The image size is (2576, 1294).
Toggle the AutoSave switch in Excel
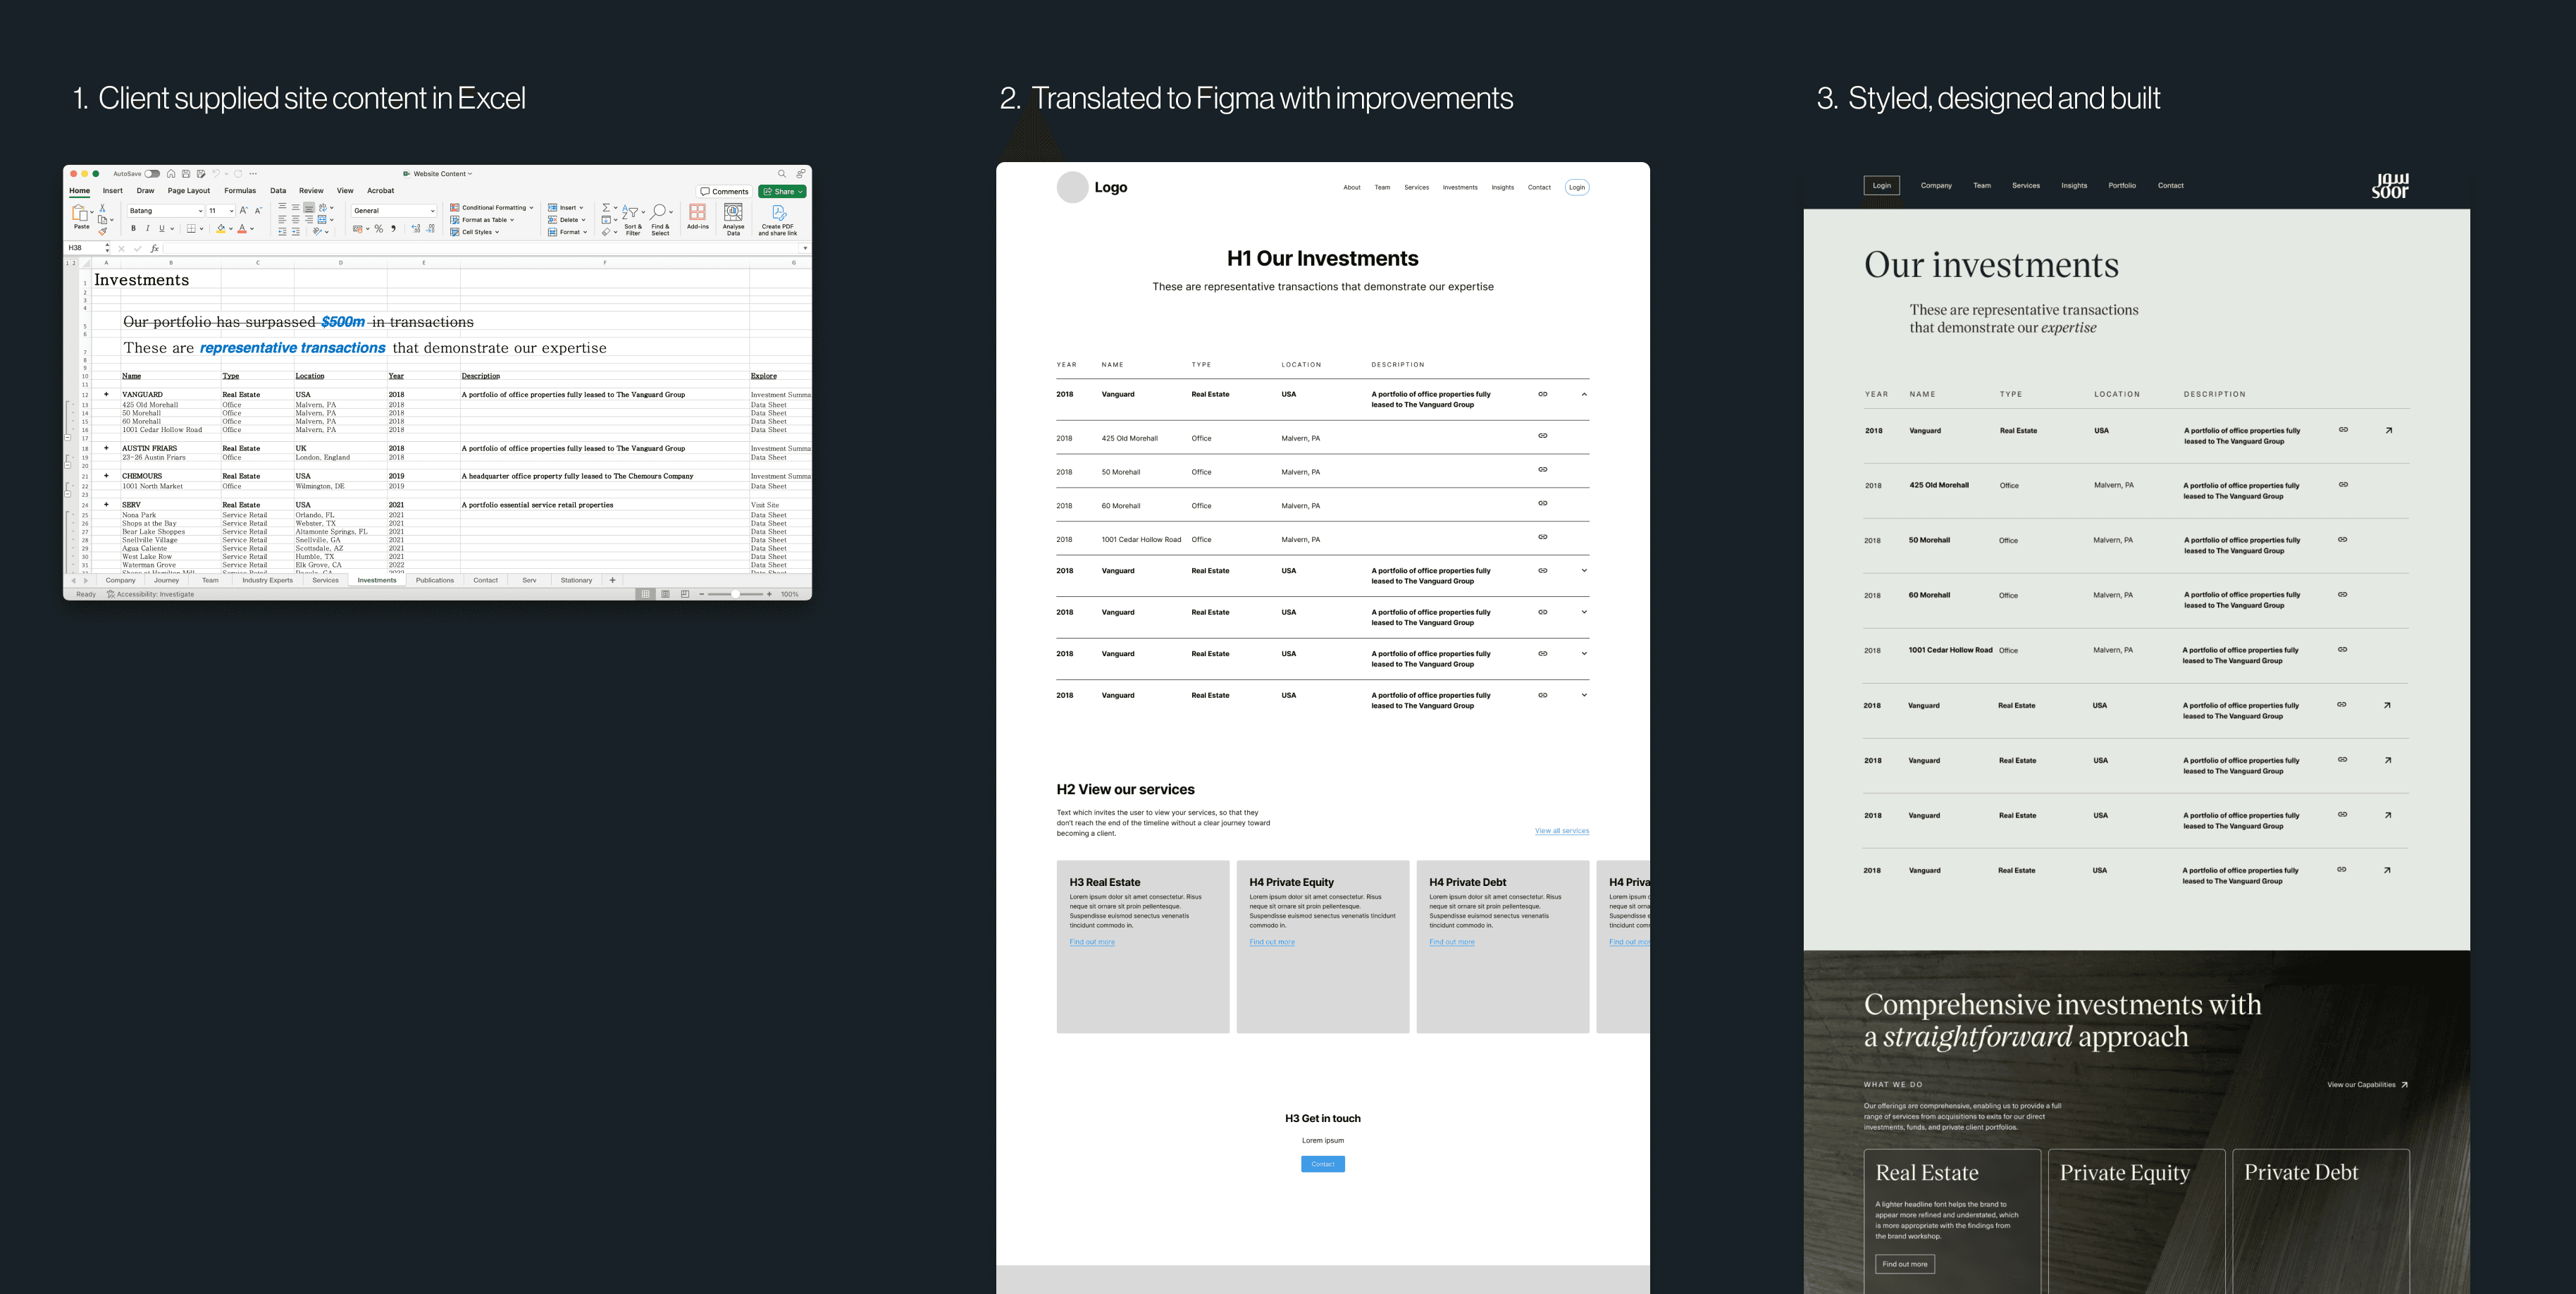click(x=152, y=174)
